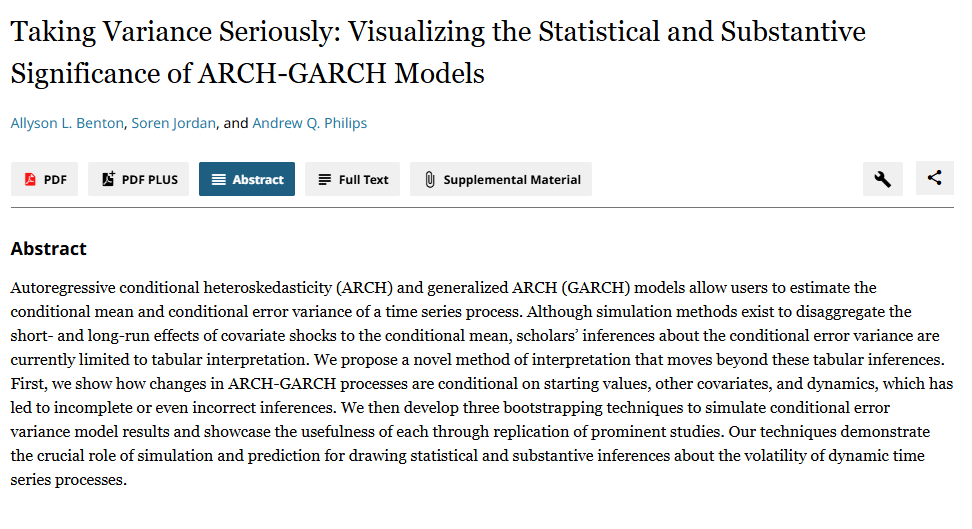Visit author Allyson L. Benton's page
The height and width of the screenshot is (529, 972).
68,123
